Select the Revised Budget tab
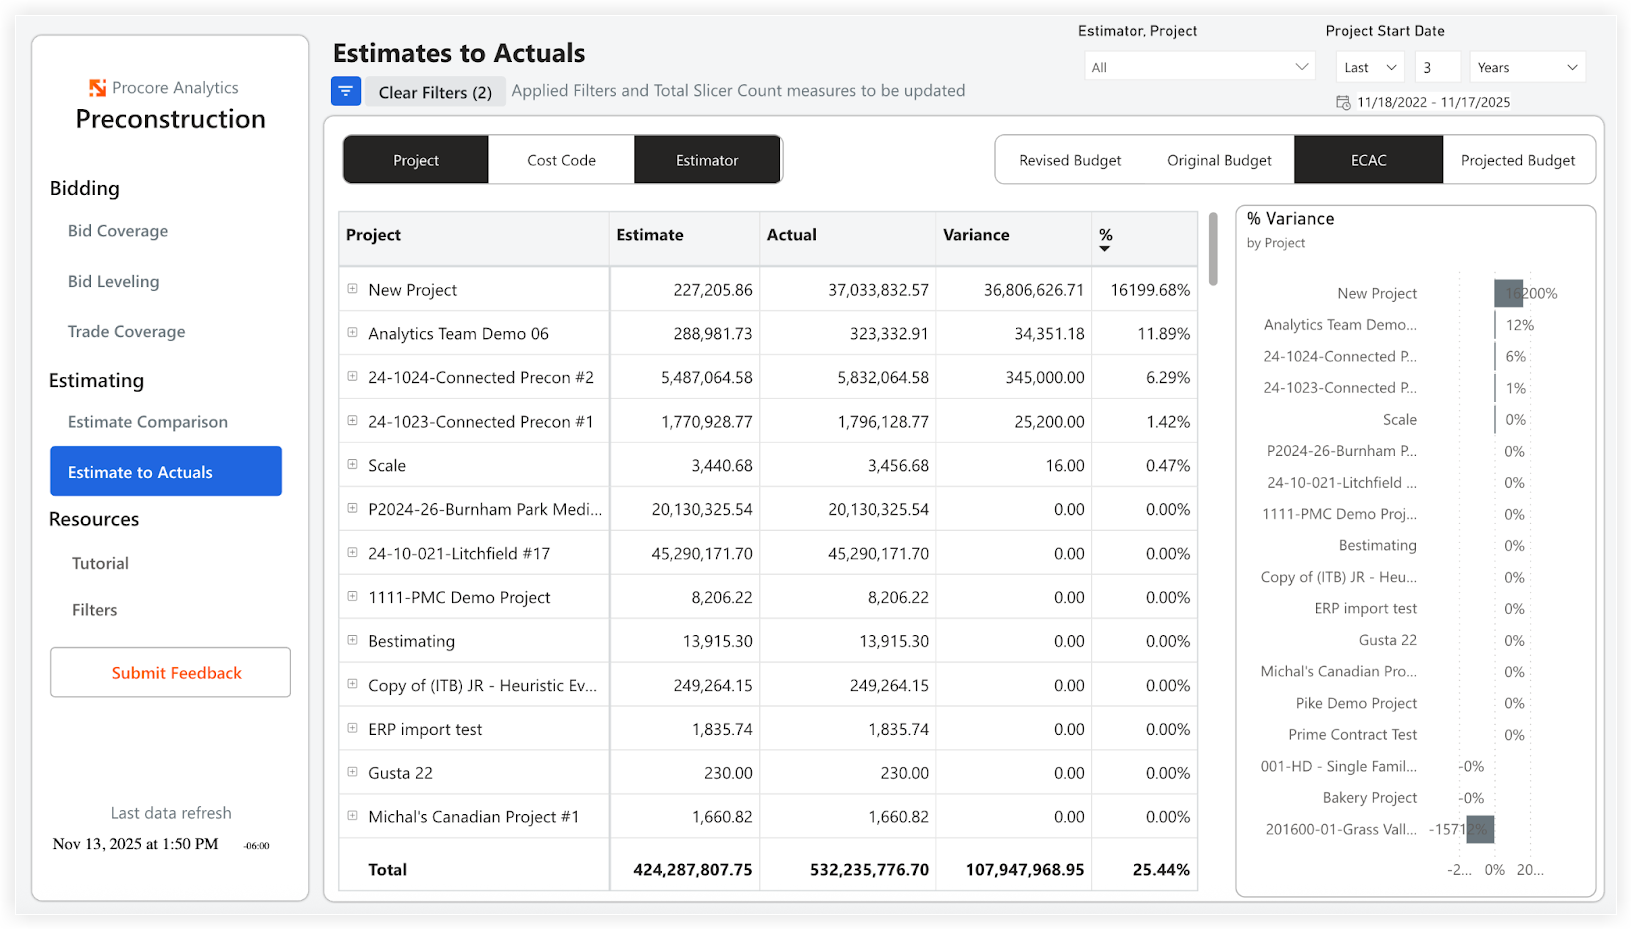Viewport: 1632px width, 930px height. [x=1069, y=159]
